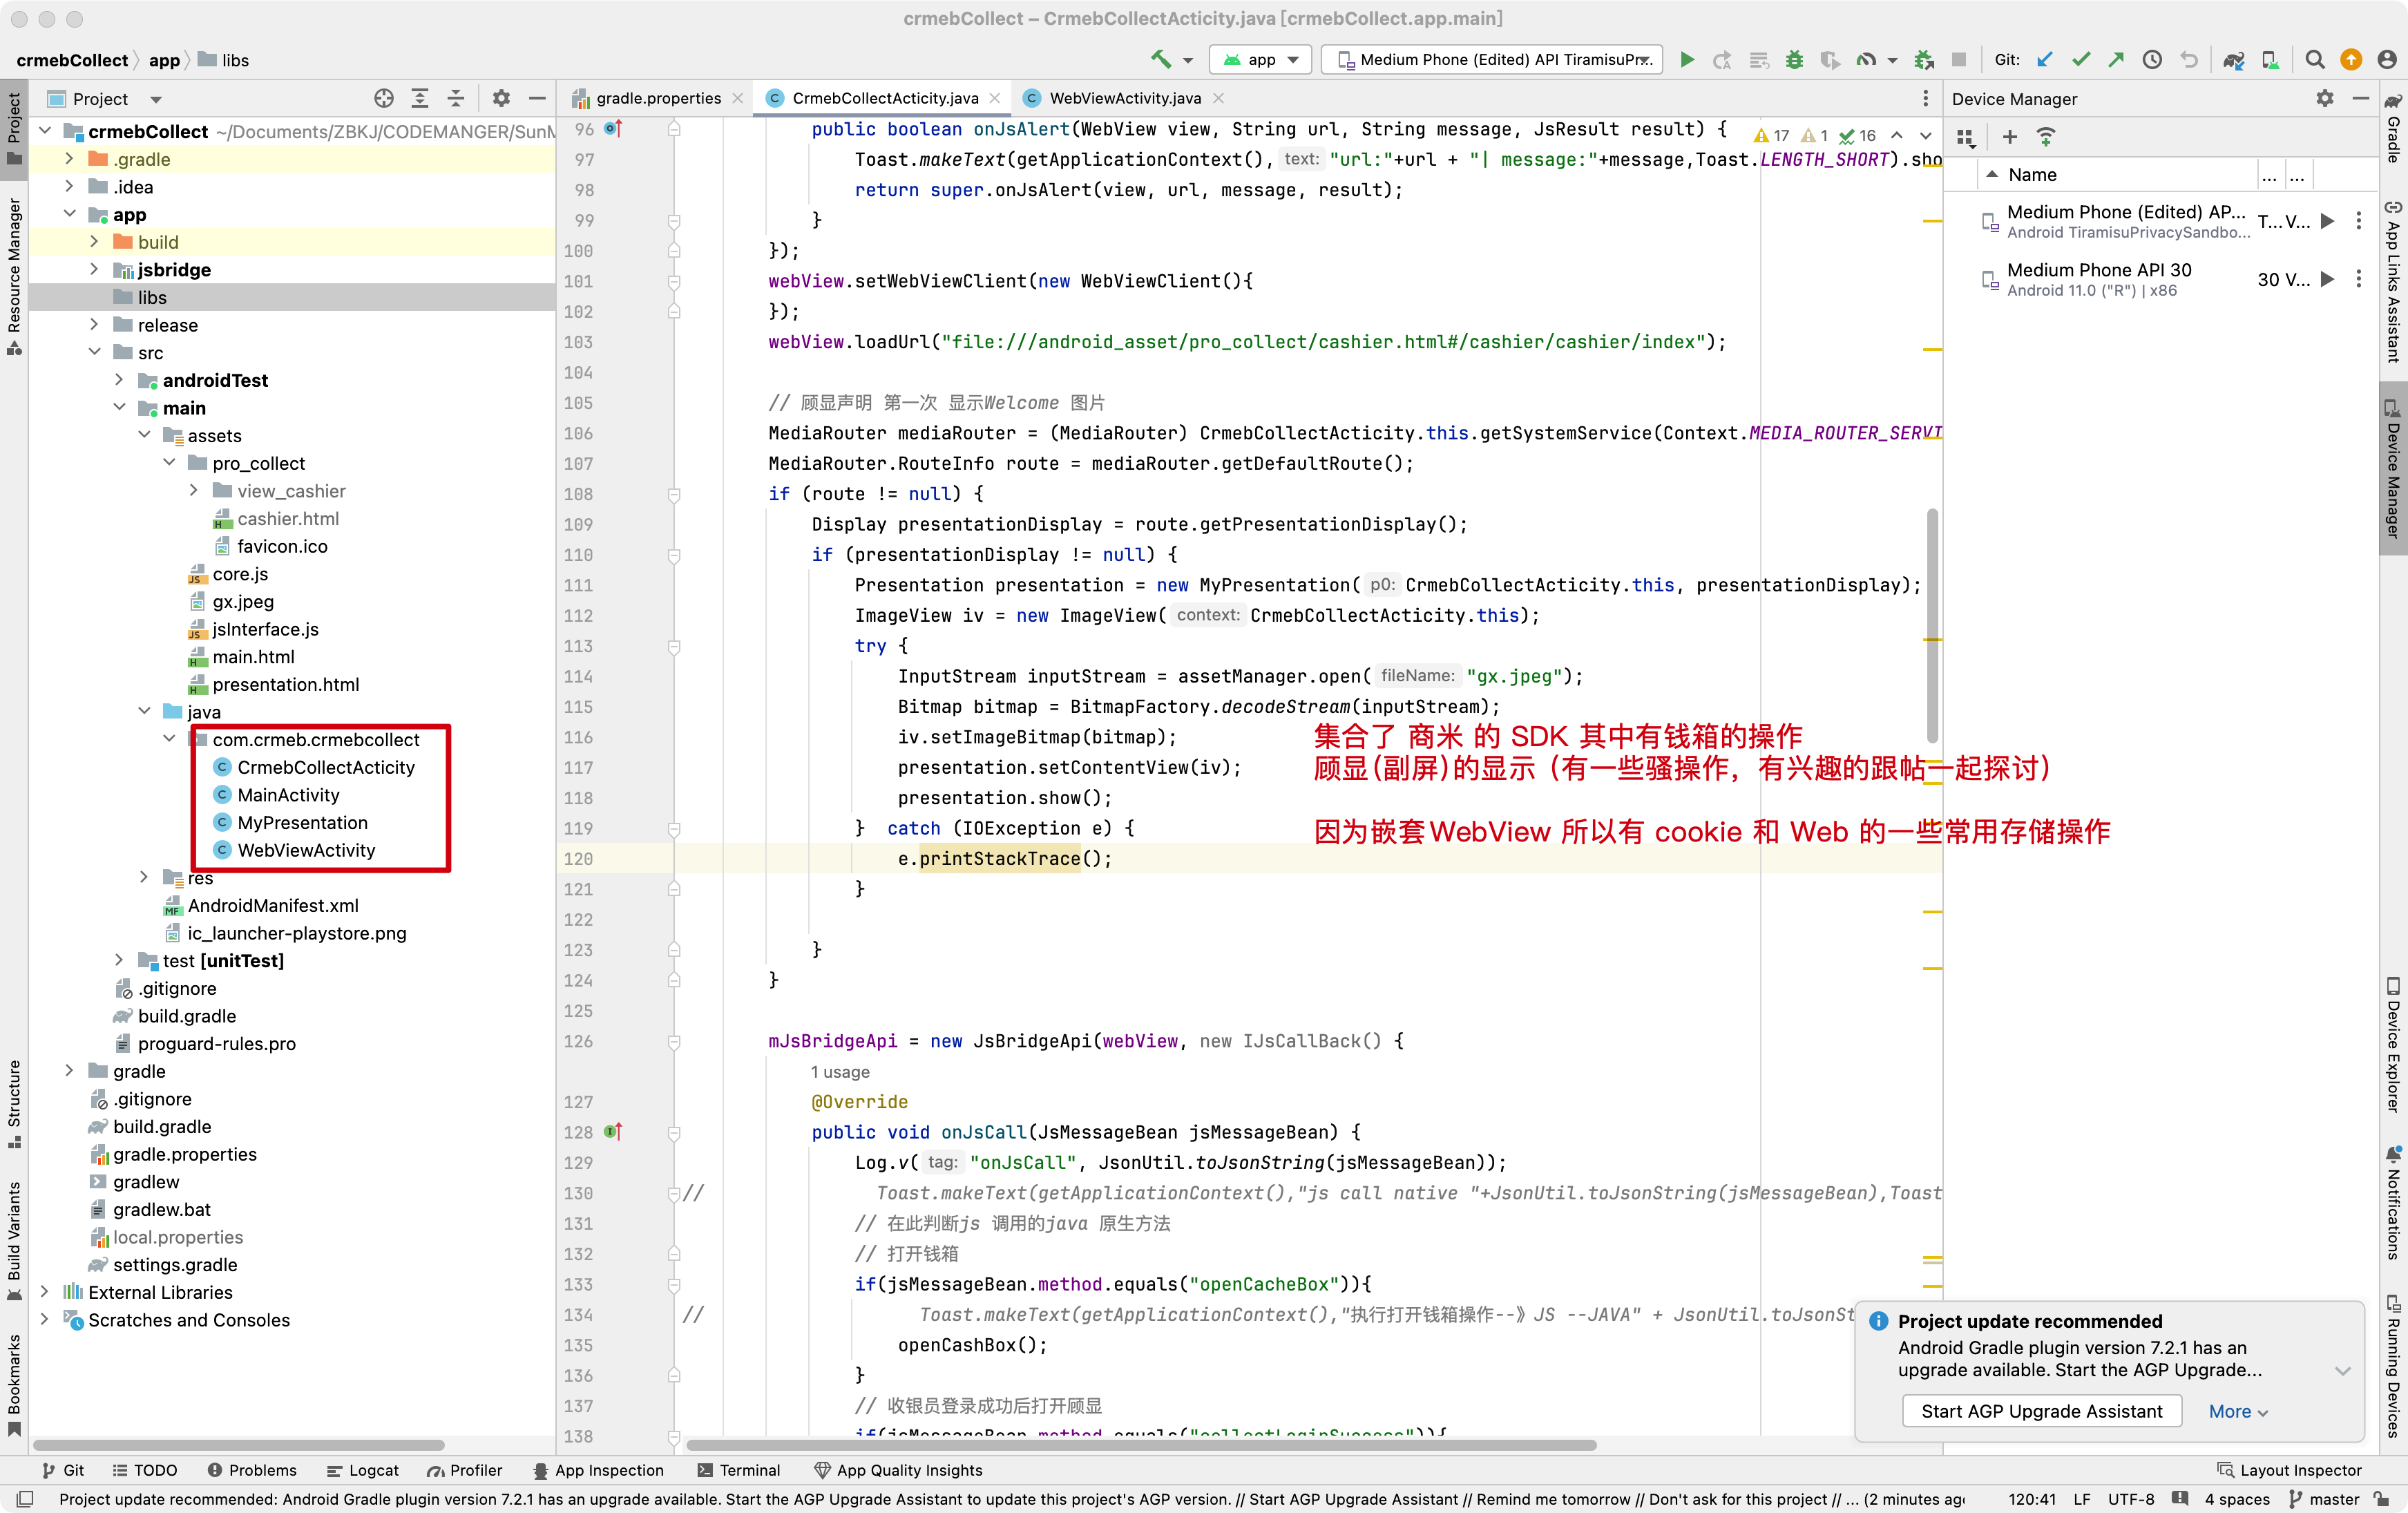Open three-dot menu for Medium Phone API 30
This screenshot has width=2408, height=1513.
click(2358, 279)
